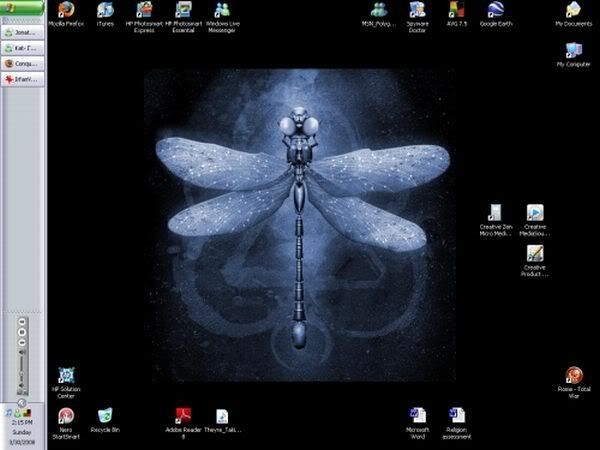
Task: Launch the HP Photosmart Essential desktop icon
Action: (183, 17)
